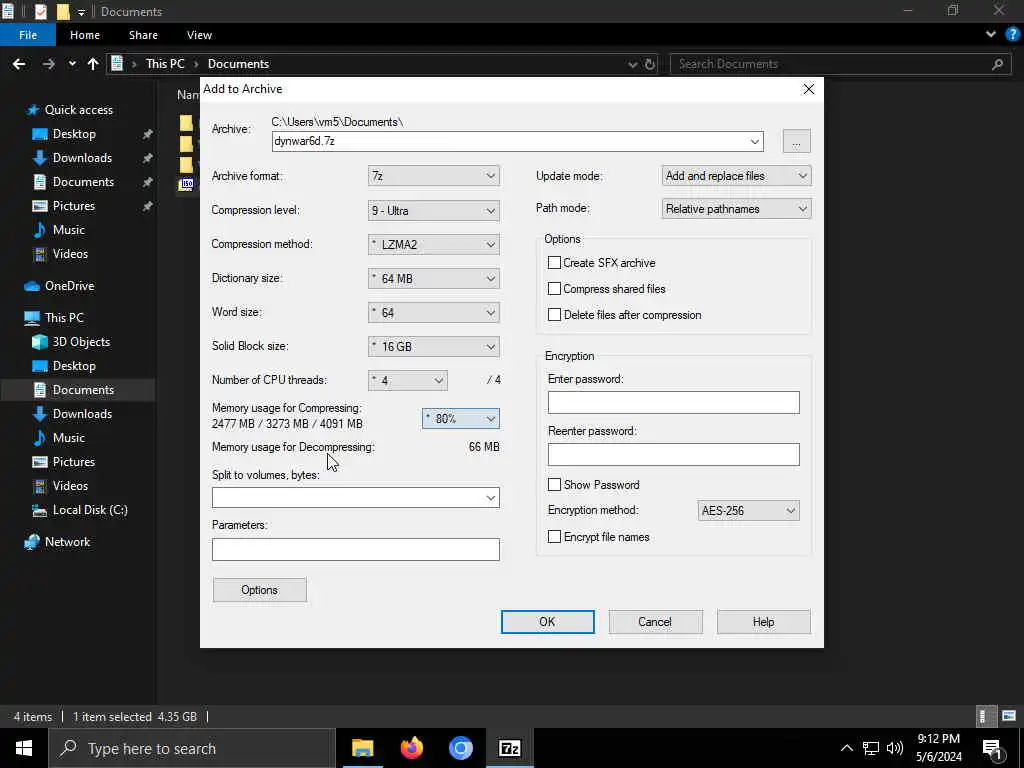Open Music under This PC
This screenshot has width=1024, height=768.
pos(69,438)
